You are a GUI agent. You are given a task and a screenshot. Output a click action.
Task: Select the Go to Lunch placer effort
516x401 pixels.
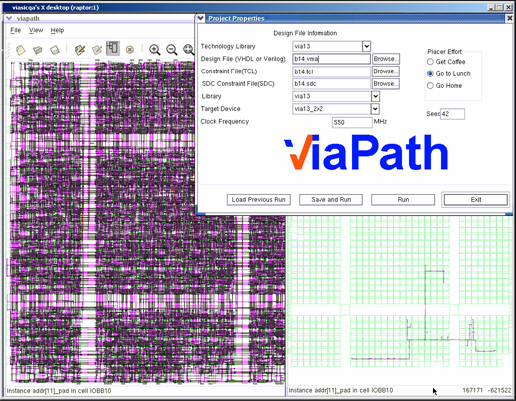click(x=430, y=73)
